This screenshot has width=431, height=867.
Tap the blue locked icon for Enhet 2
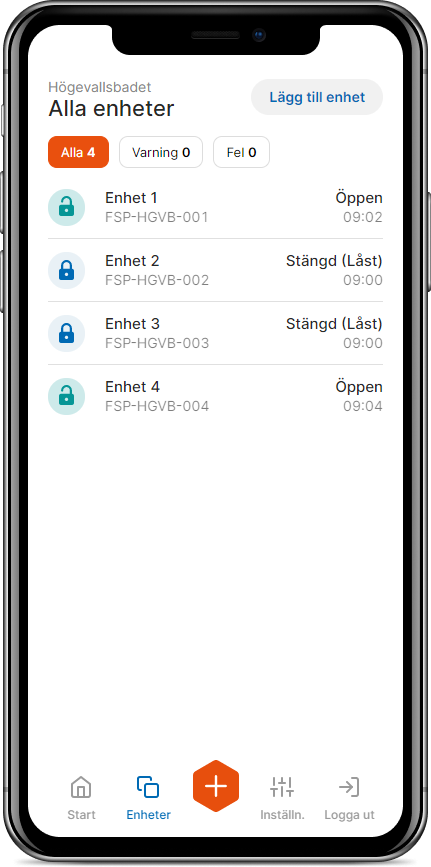point(66,270)
